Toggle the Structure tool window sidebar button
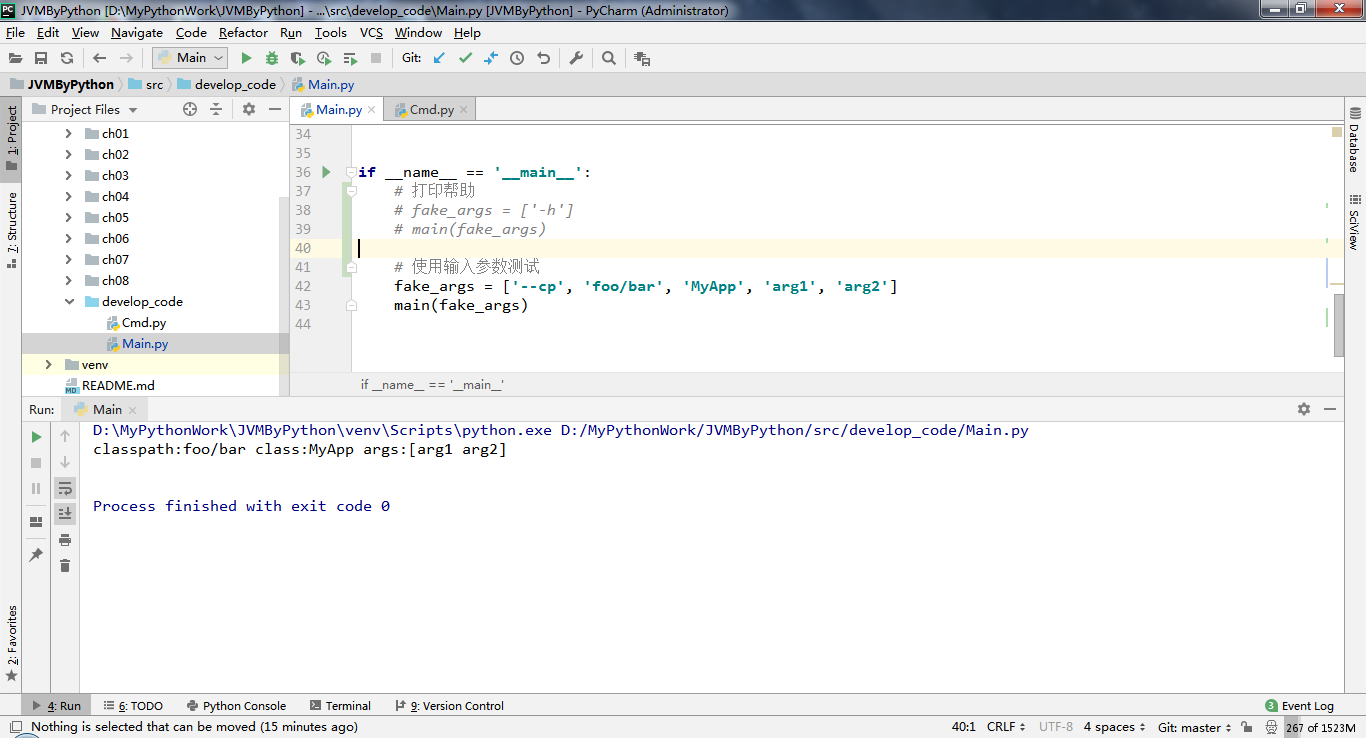The width and height of the screenshot is (1366, 738). coord(11,229)
